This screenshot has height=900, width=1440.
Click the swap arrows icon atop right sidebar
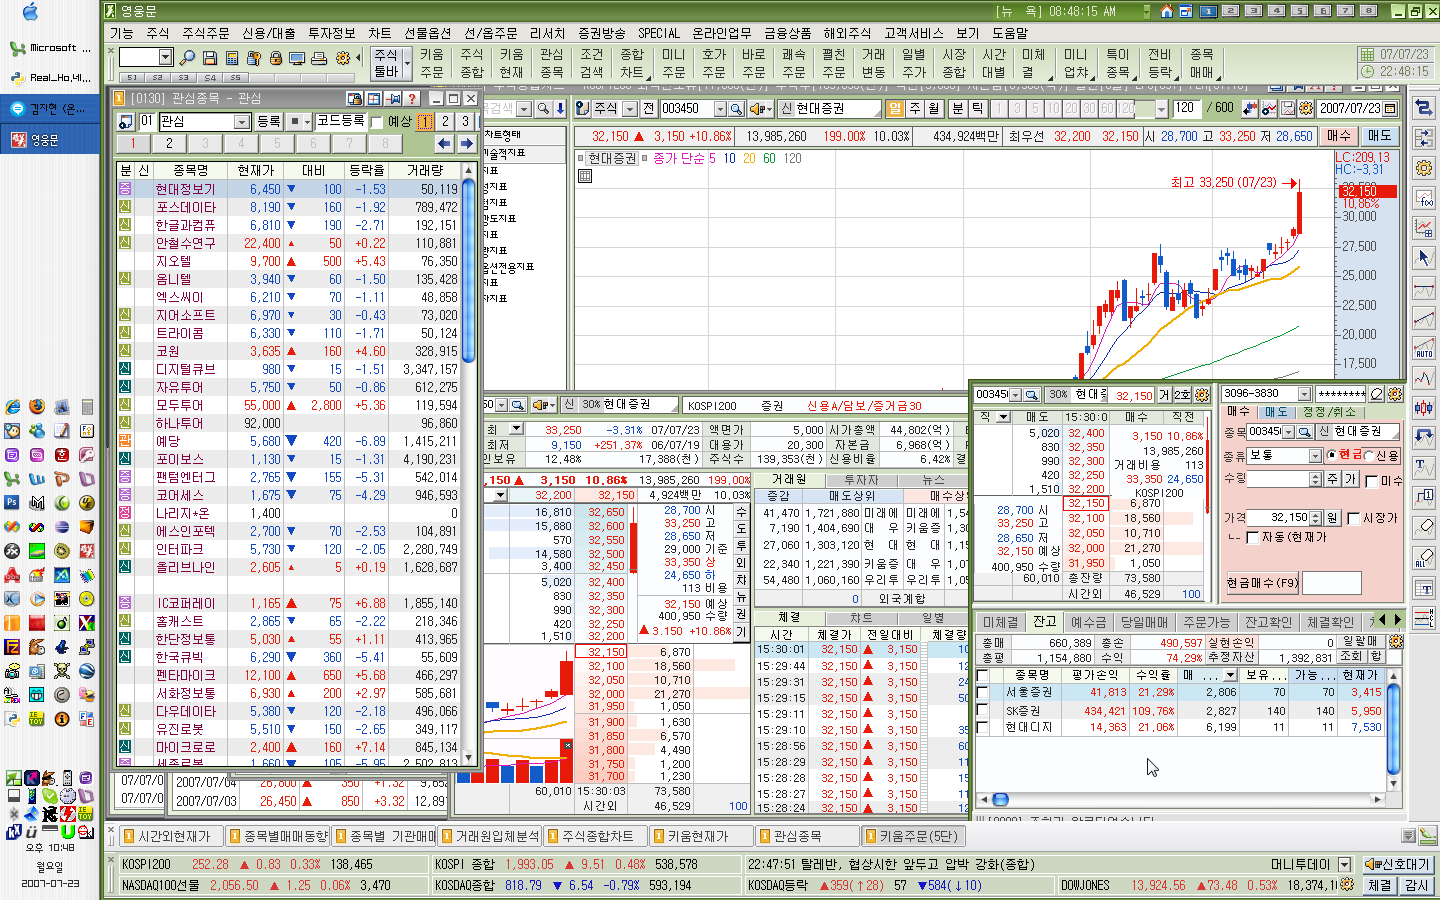(x=1424, y=108)
